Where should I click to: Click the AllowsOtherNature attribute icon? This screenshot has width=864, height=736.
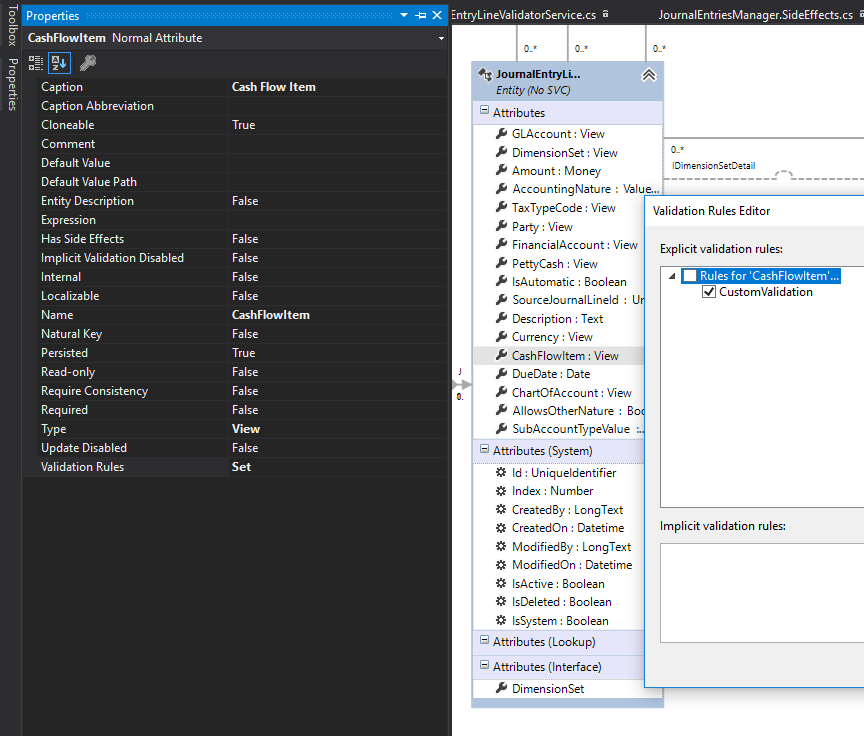coord(501,410)
